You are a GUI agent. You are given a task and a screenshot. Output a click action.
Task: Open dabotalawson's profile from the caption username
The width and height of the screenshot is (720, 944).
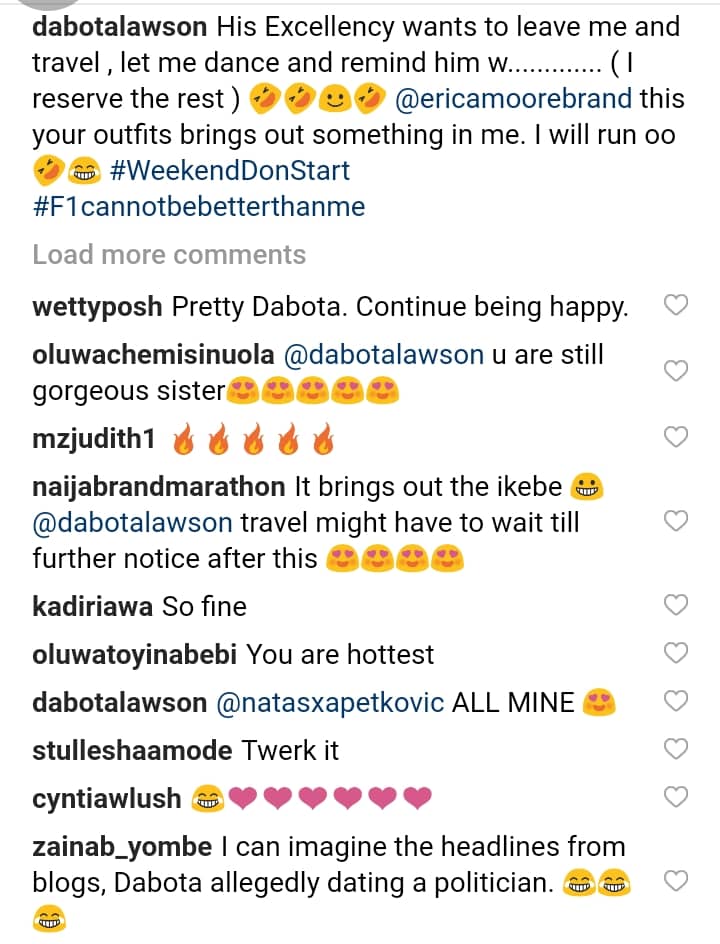tap(120, 27)
